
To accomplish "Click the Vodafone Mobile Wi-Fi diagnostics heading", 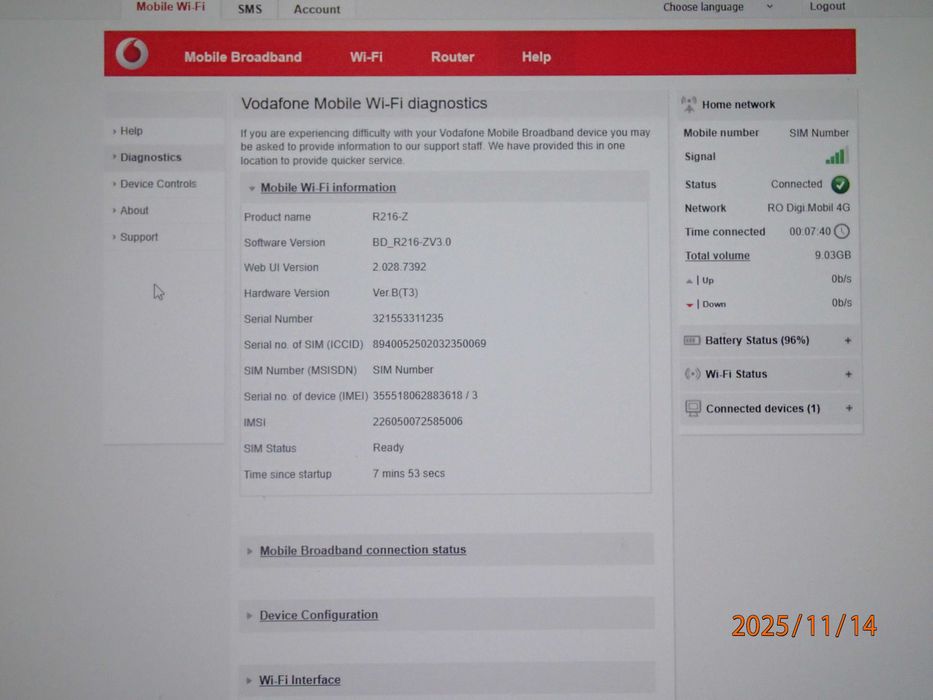I will [364, 104].
